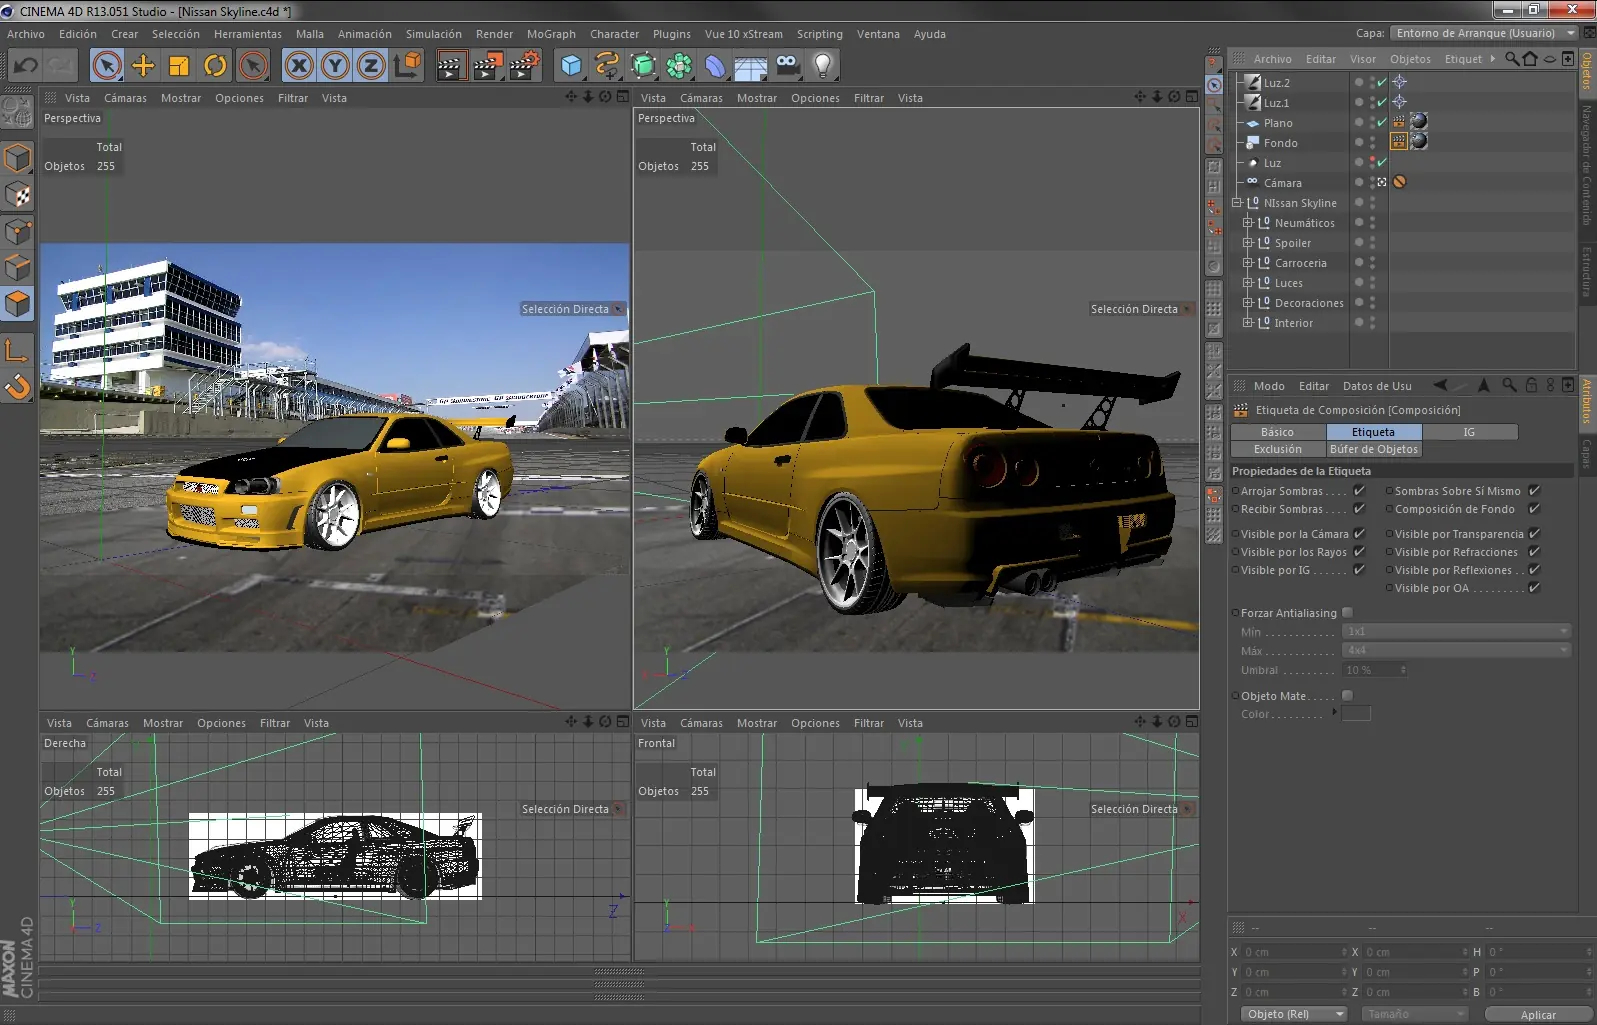The width and height of the screenshot is (1597, 1025).
Task: Enable texture mode checkerboard icon
Action: 18,195
